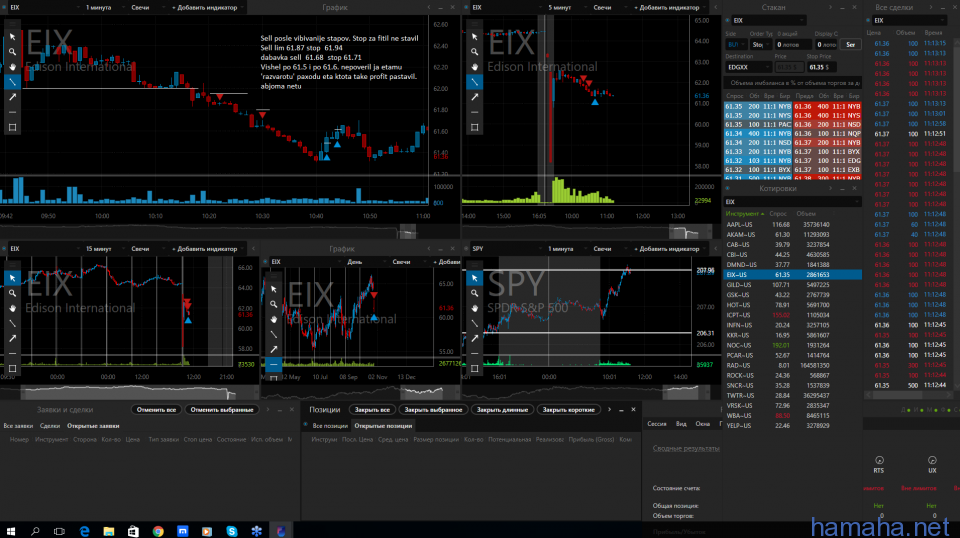Open the Сессия menu
The width and height of the screenshot is (960, 538).
(x=657, y=424)
